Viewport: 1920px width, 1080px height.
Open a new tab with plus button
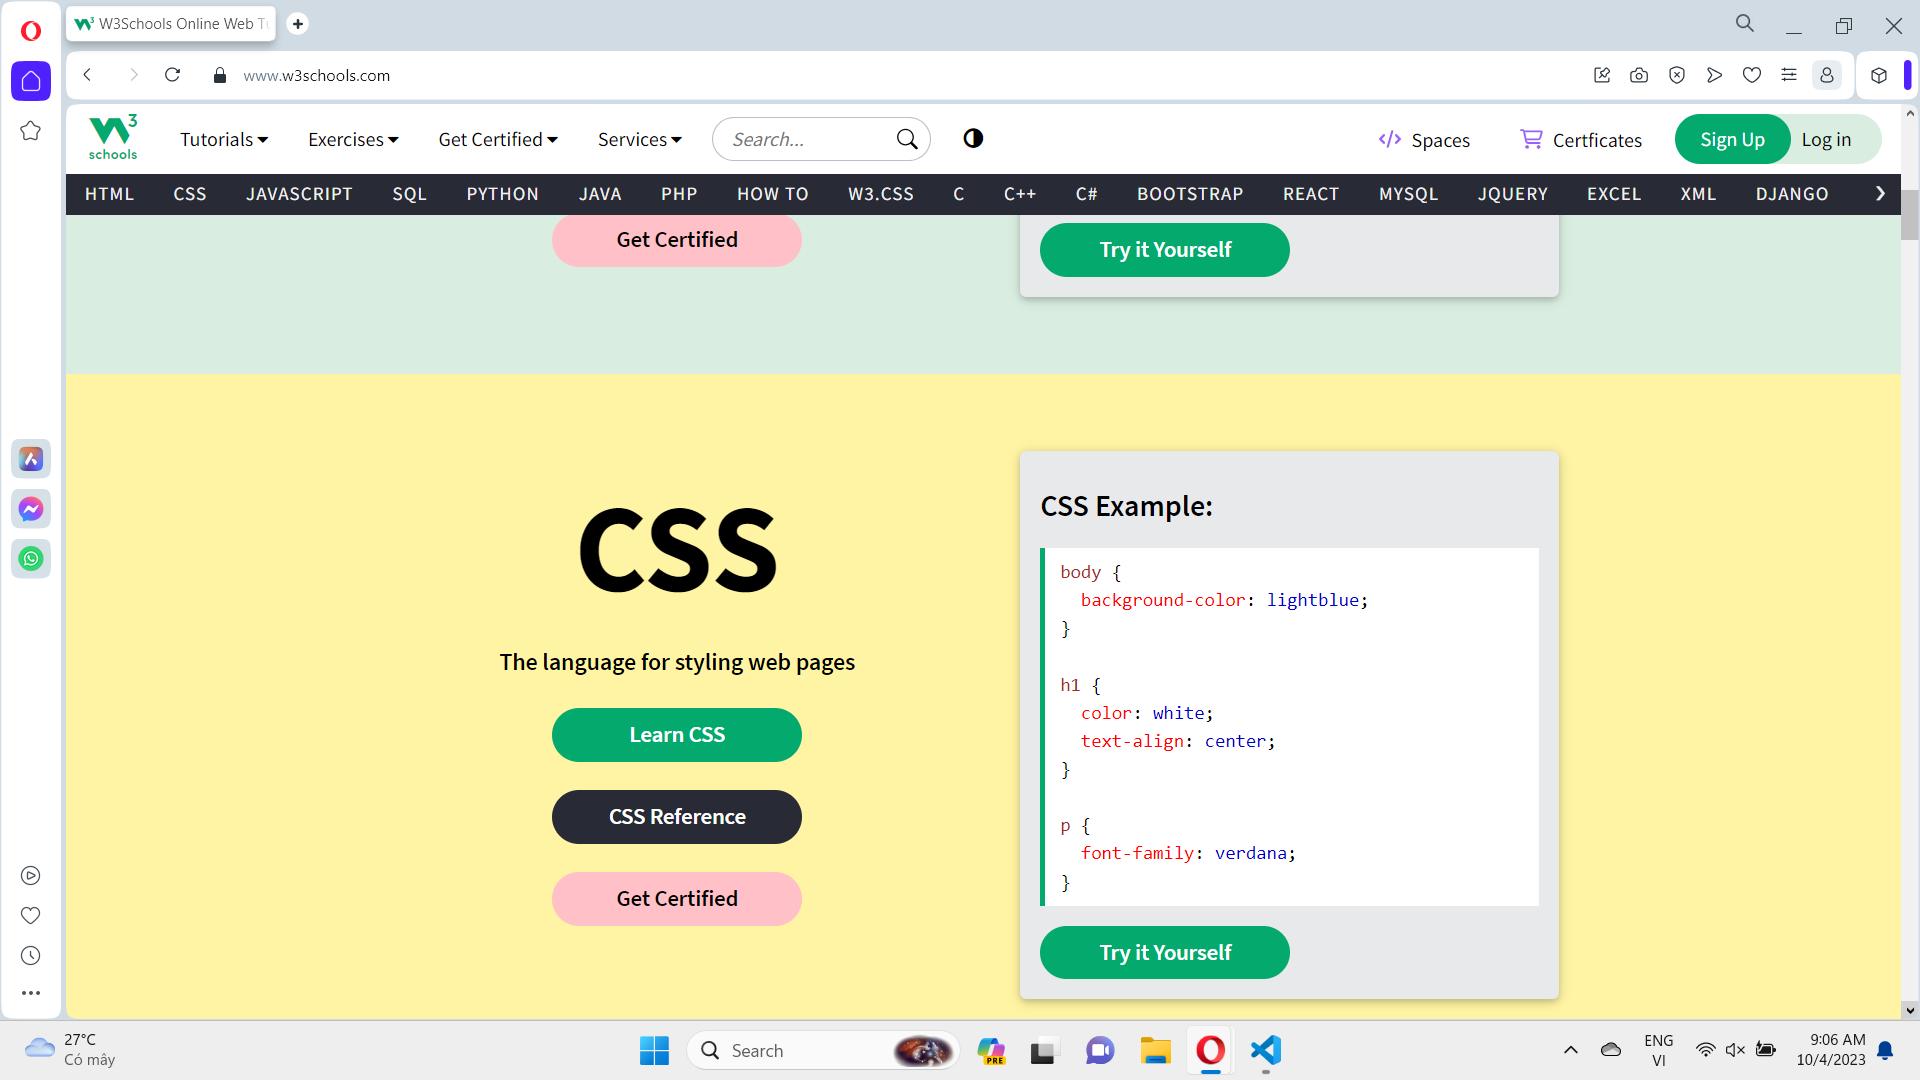click(x=297, y=24)
